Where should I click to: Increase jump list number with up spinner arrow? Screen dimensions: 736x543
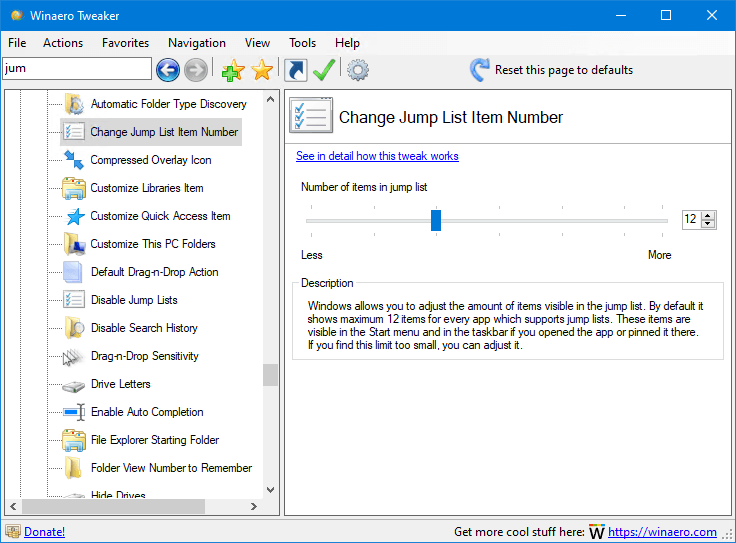pyautogui.click(x=708, y=215)
